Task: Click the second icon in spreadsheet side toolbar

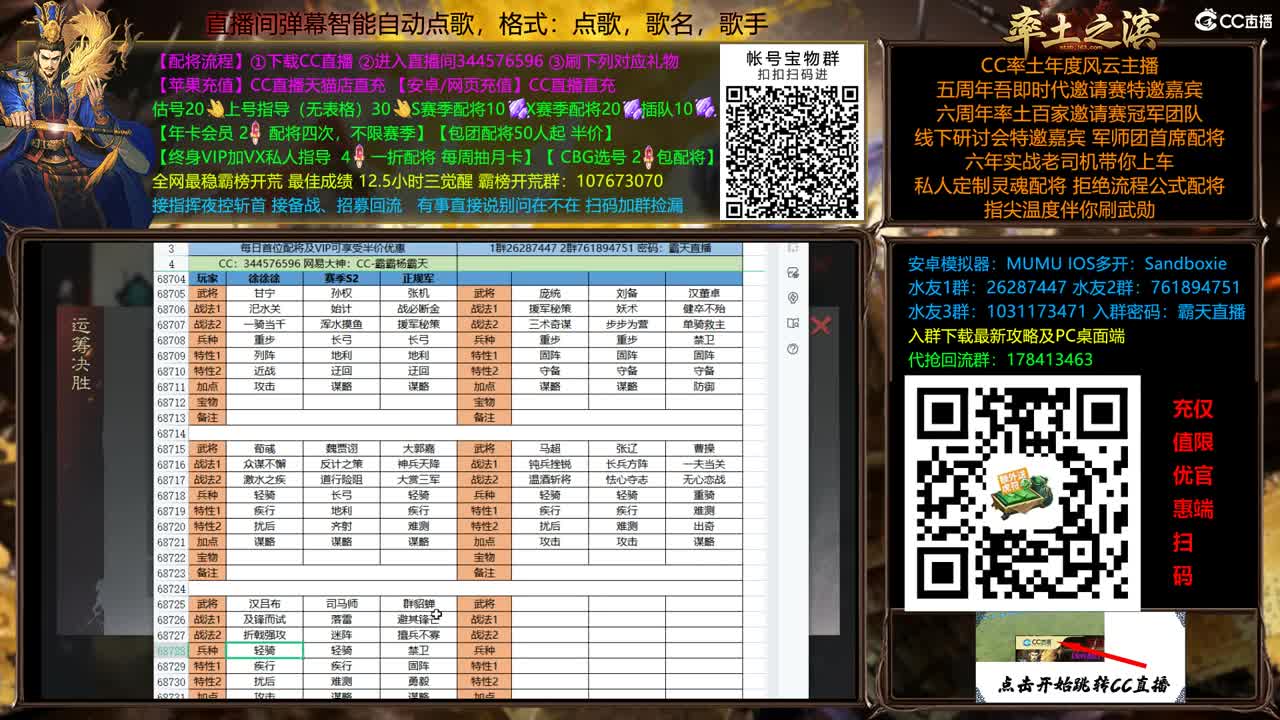Action: click(x=793, y=272)
